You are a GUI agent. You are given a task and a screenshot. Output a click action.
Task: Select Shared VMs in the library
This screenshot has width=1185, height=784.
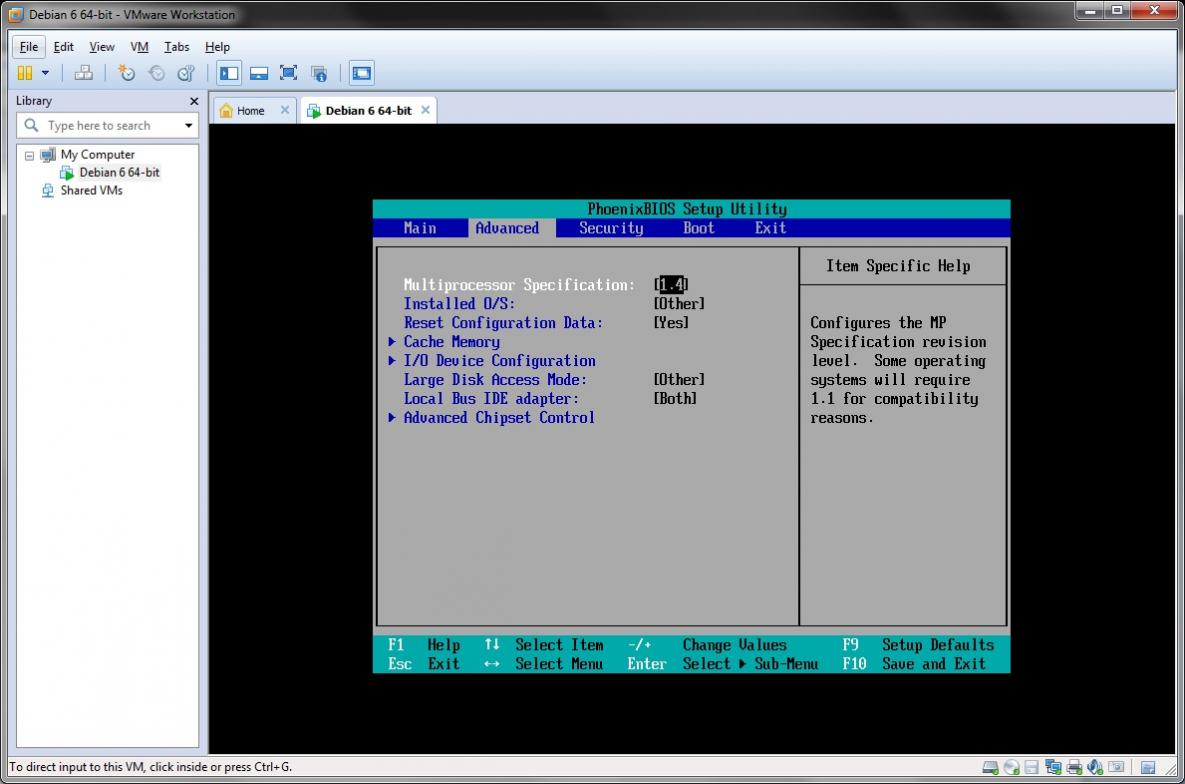(91, 190)
